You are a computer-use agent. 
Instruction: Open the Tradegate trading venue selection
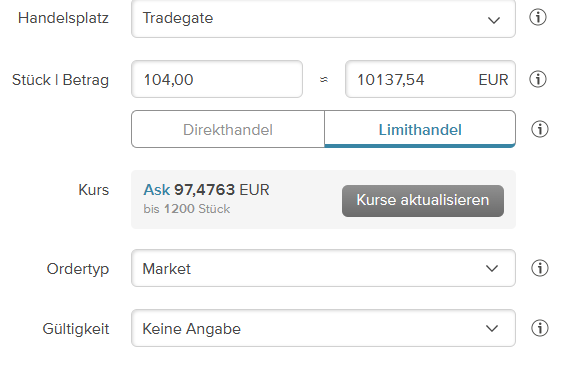[x=323, y=18]
